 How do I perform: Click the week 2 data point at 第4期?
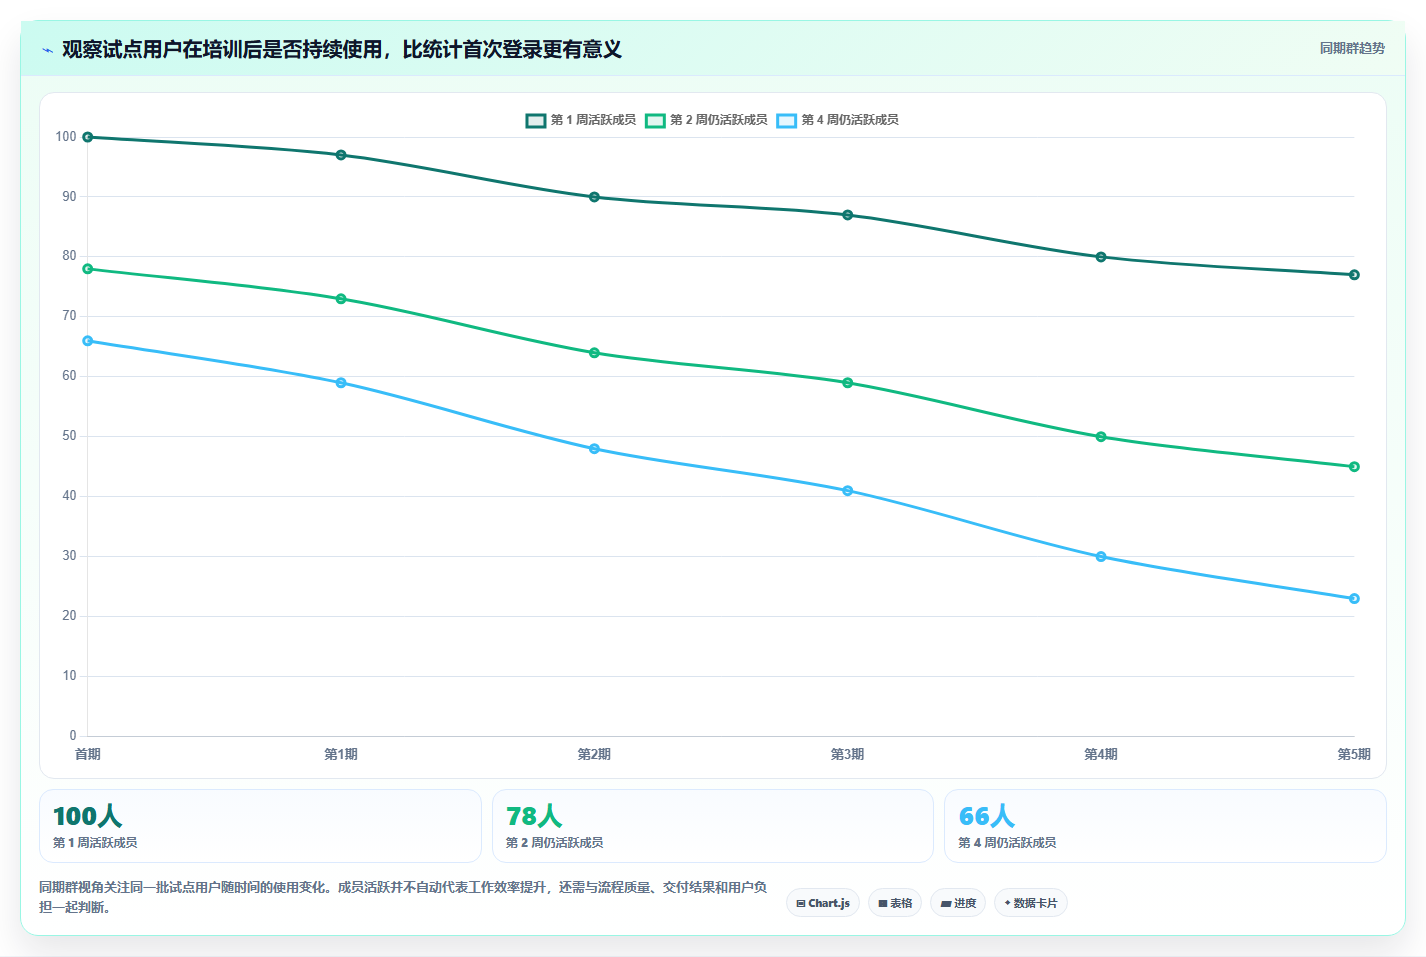pyautogui.click(x=1101, y=437)
